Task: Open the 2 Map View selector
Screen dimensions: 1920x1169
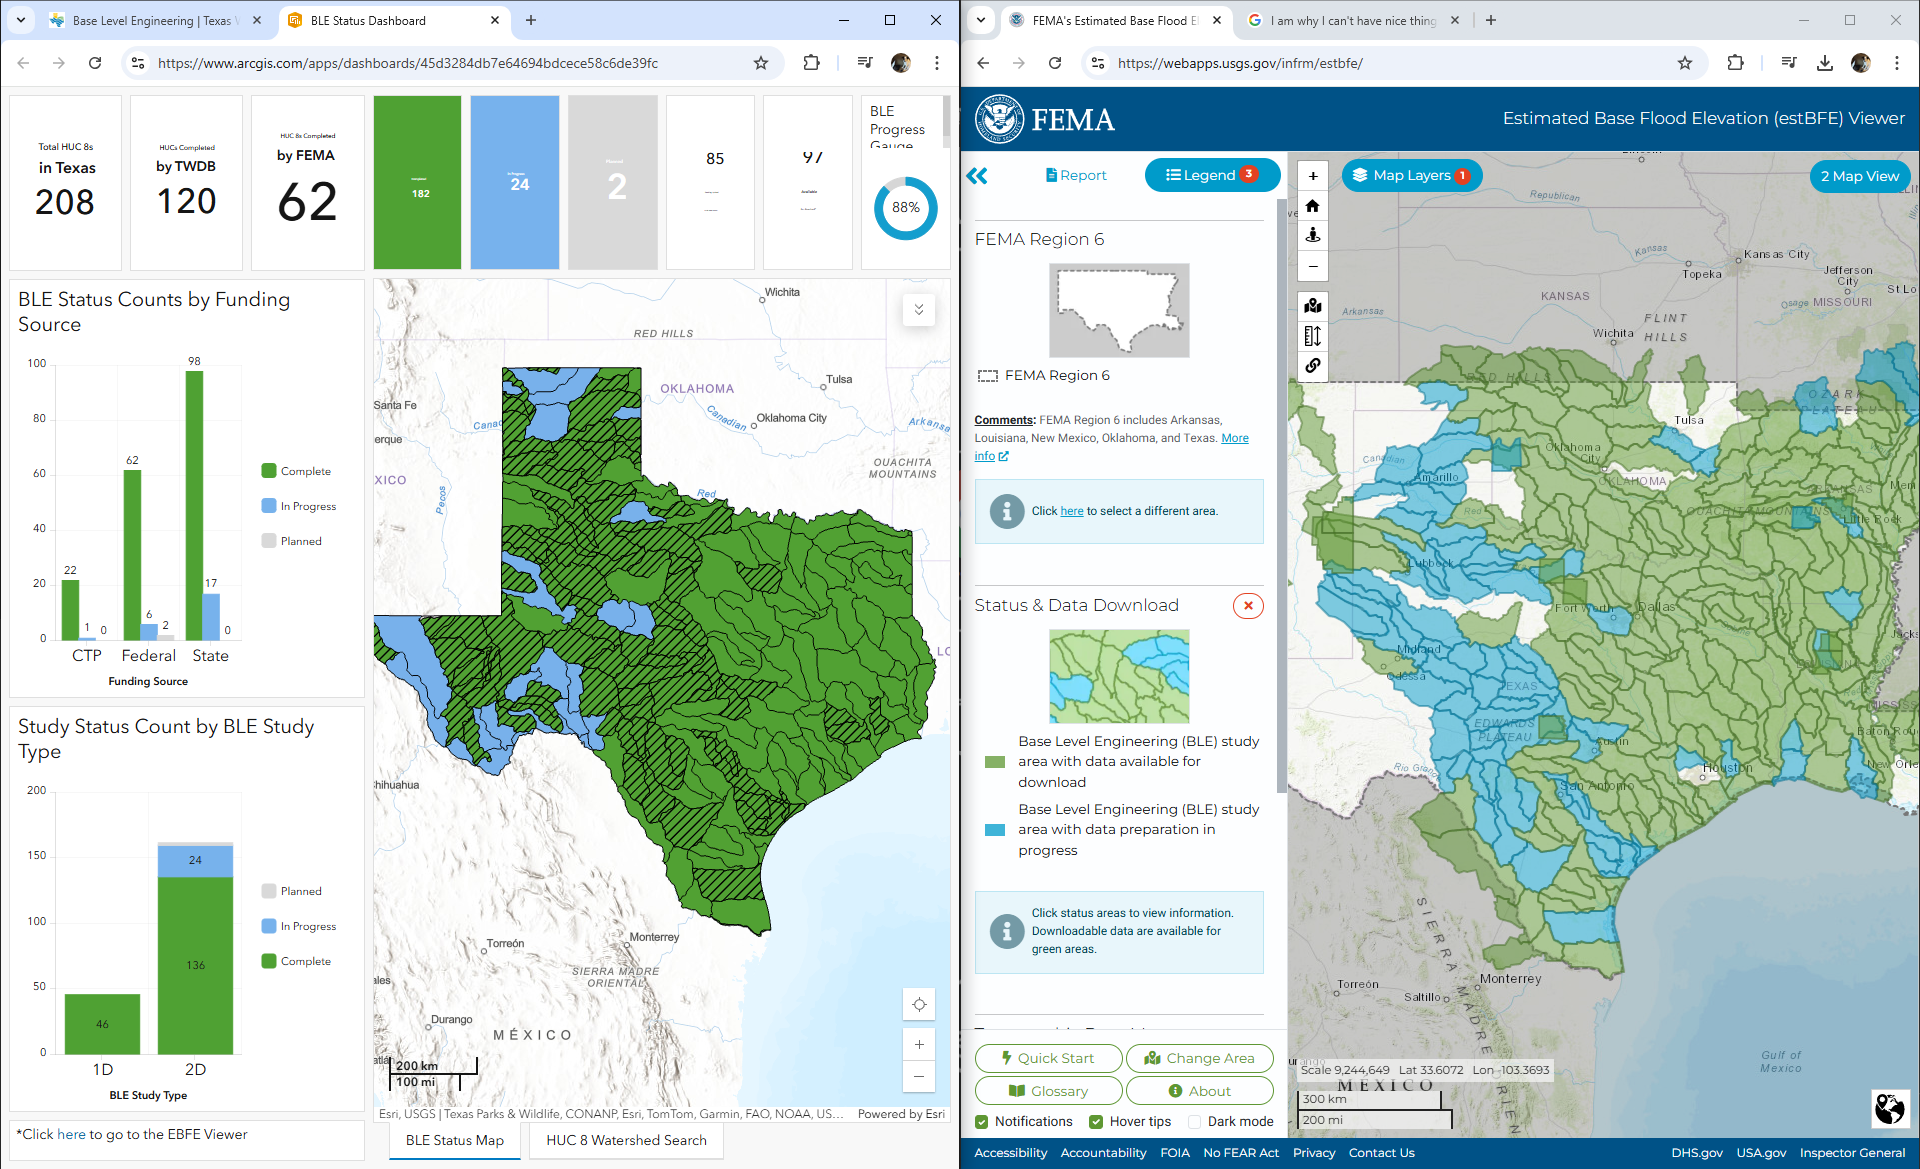Action: (1859, 176)
